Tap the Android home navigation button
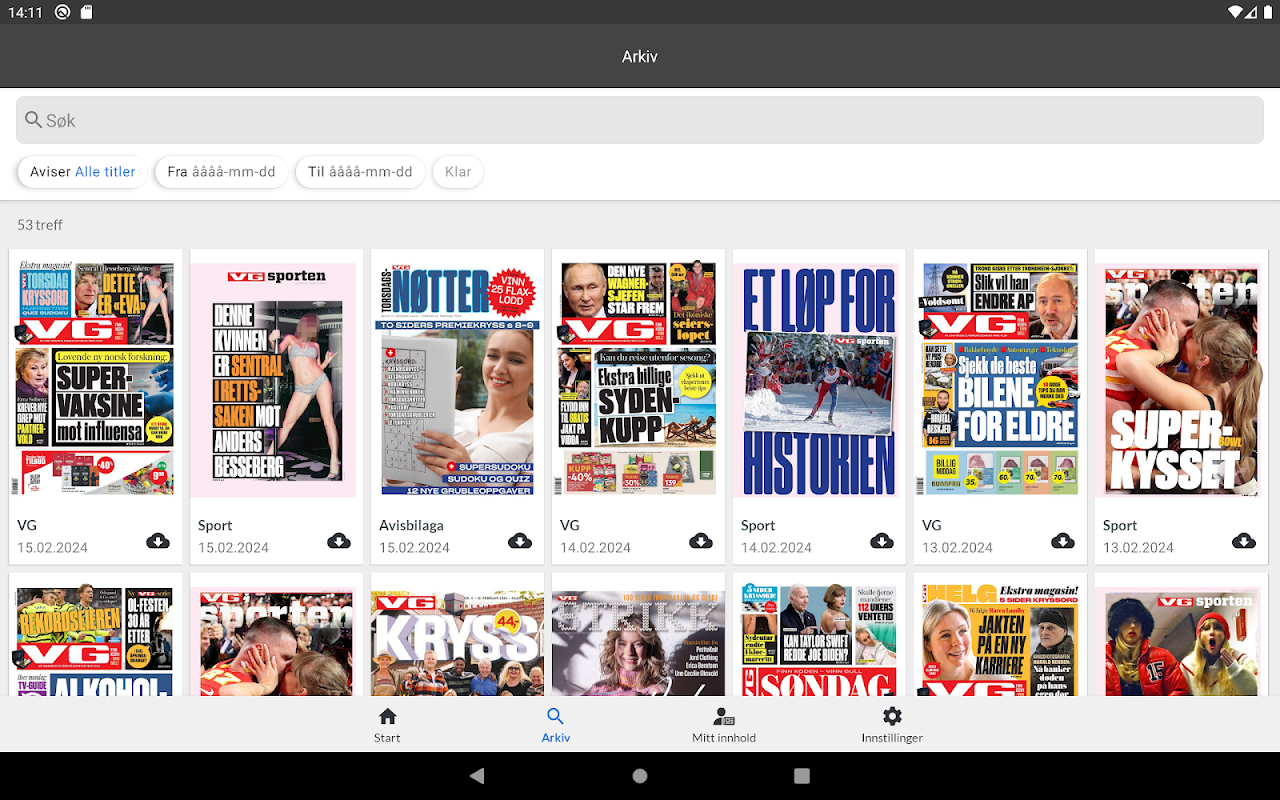This screenshot has height=800, width=1280. coord(640,776)
